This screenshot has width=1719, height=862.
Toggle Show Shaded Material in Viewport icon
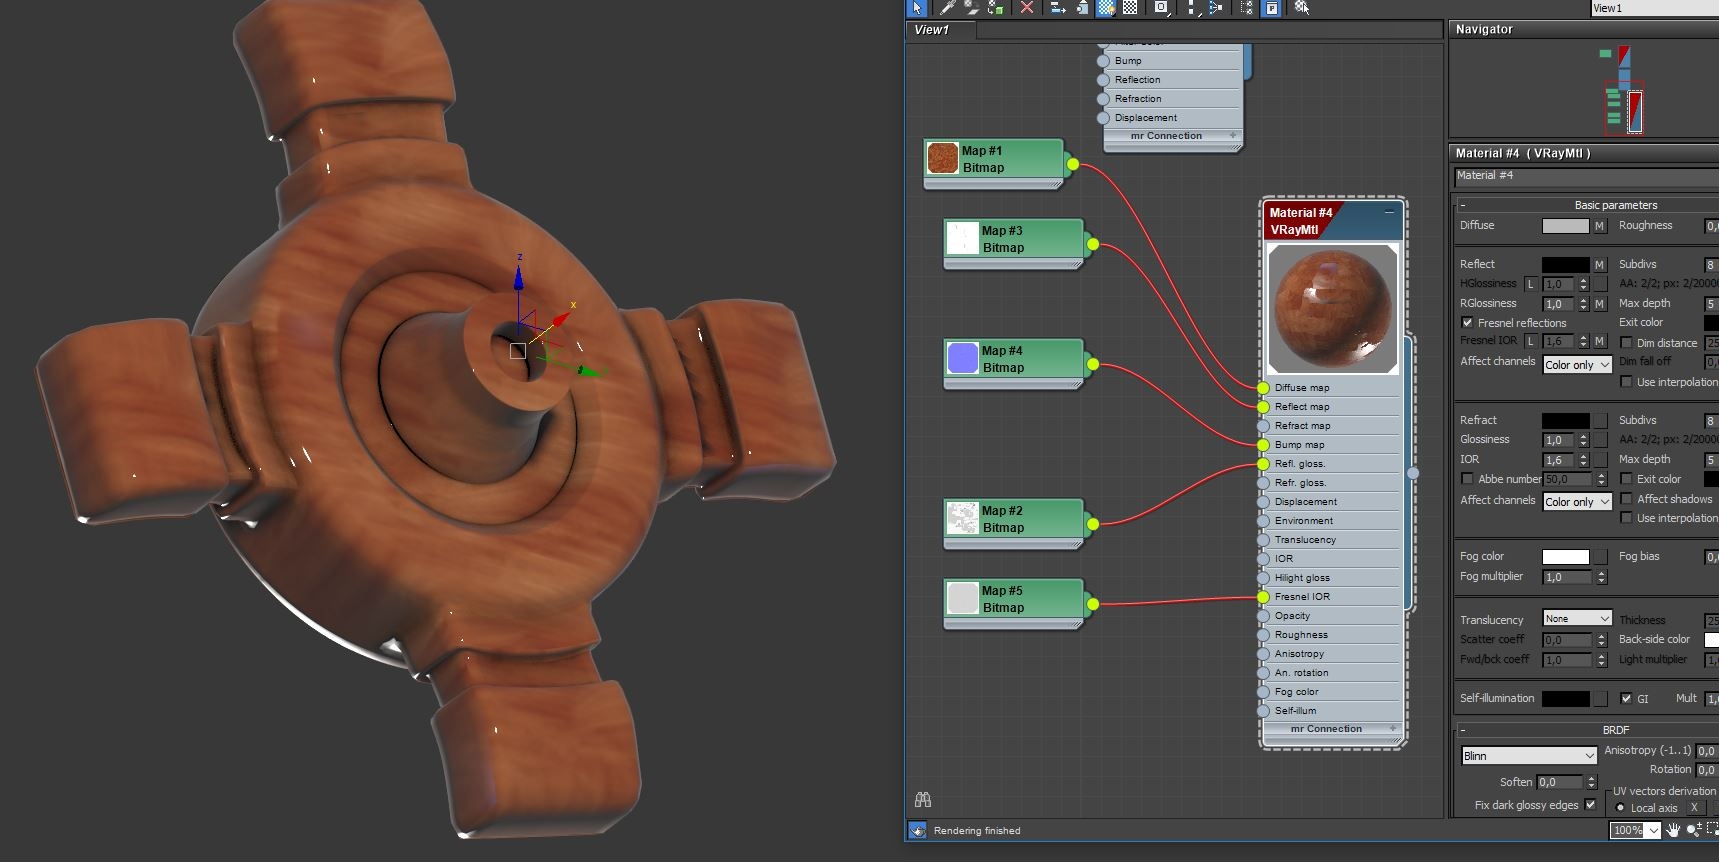tap(1106, 8)
